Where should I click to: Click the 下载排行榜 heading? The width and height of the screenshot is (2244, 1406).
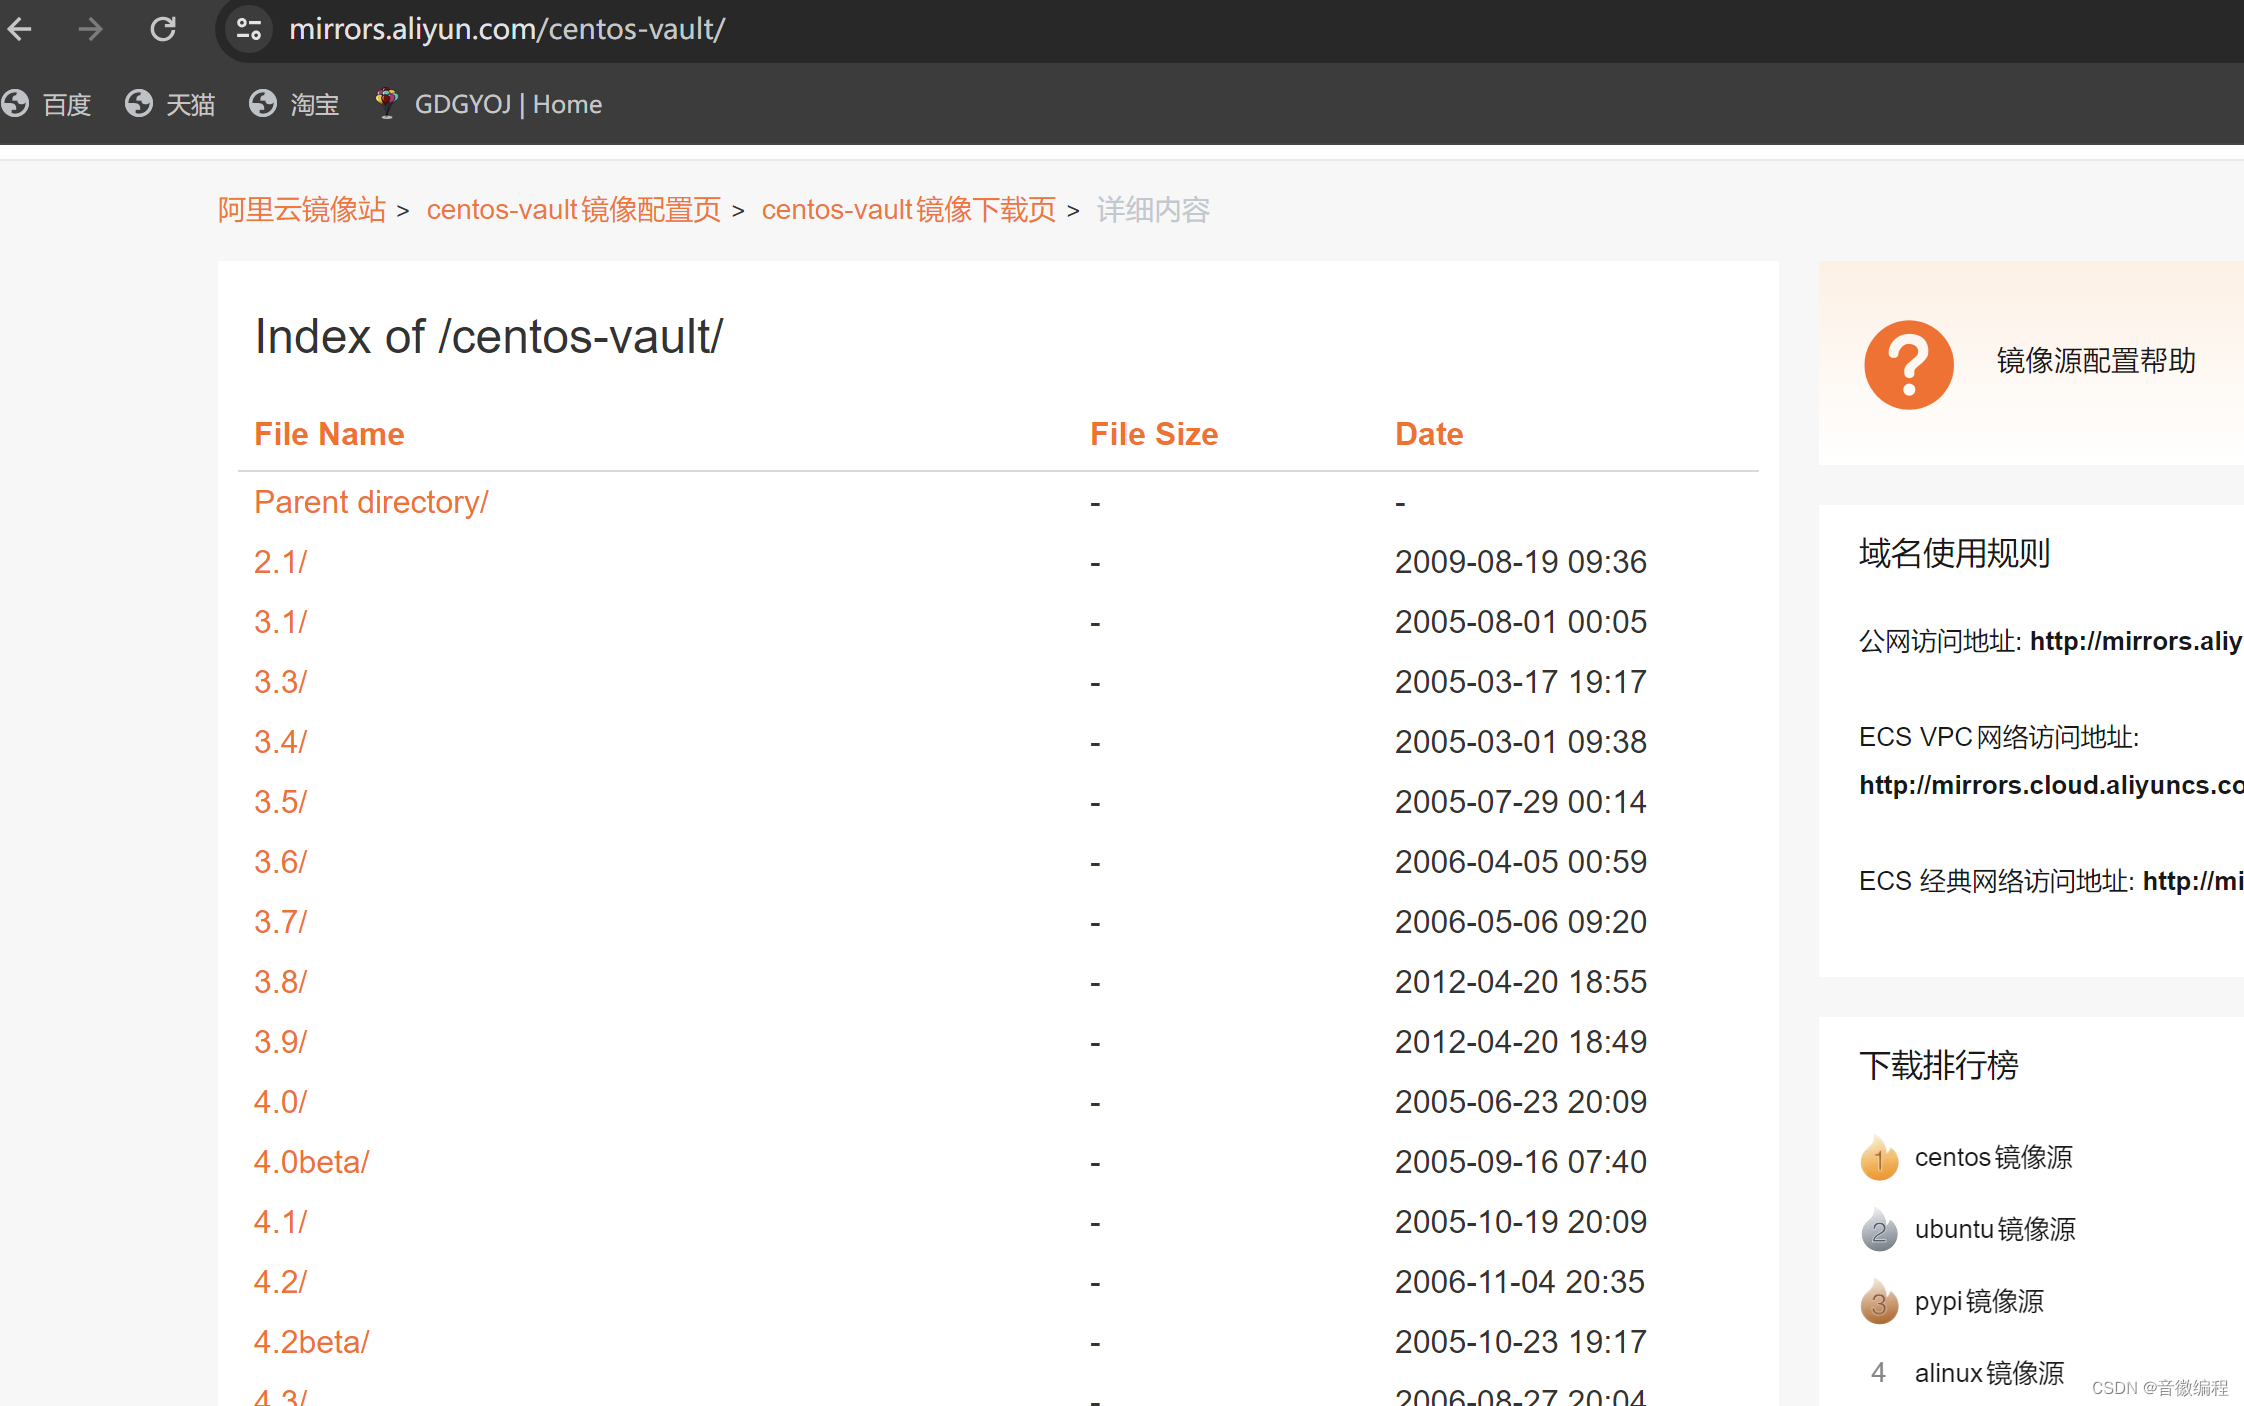pyautogui.click(x=1939, y=1065)
